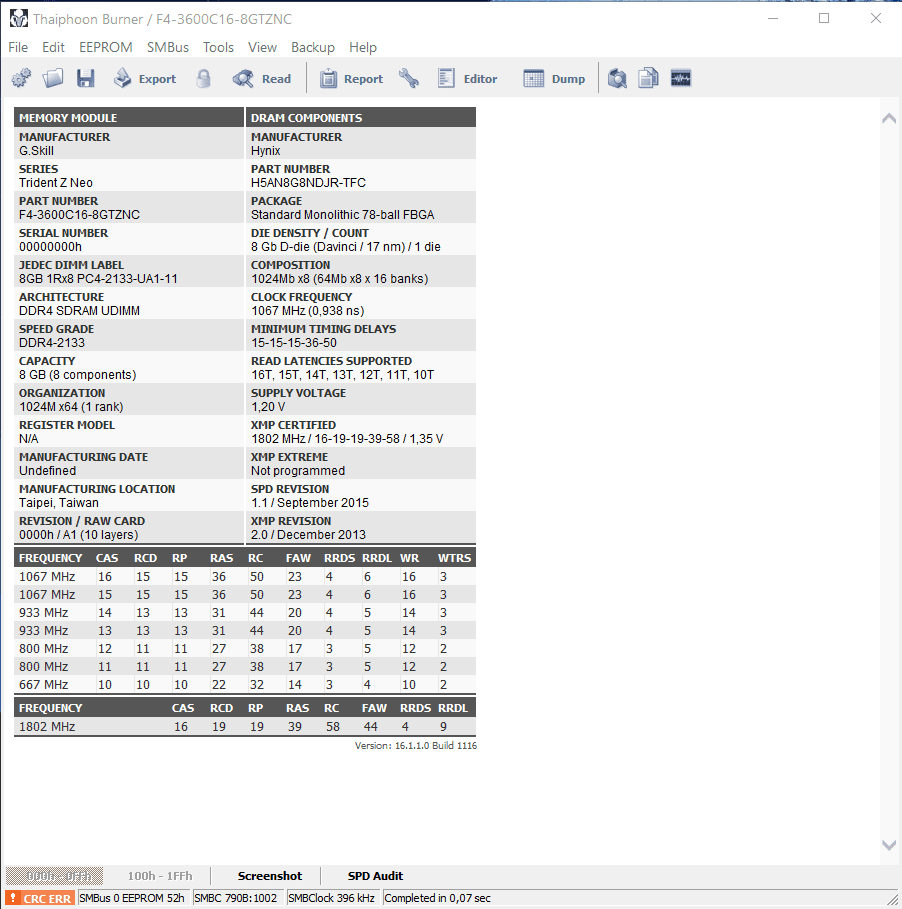This screenshot has width=902, height=909.
Task: Click the memory chip toolbar icon
Action: [681, 78]
